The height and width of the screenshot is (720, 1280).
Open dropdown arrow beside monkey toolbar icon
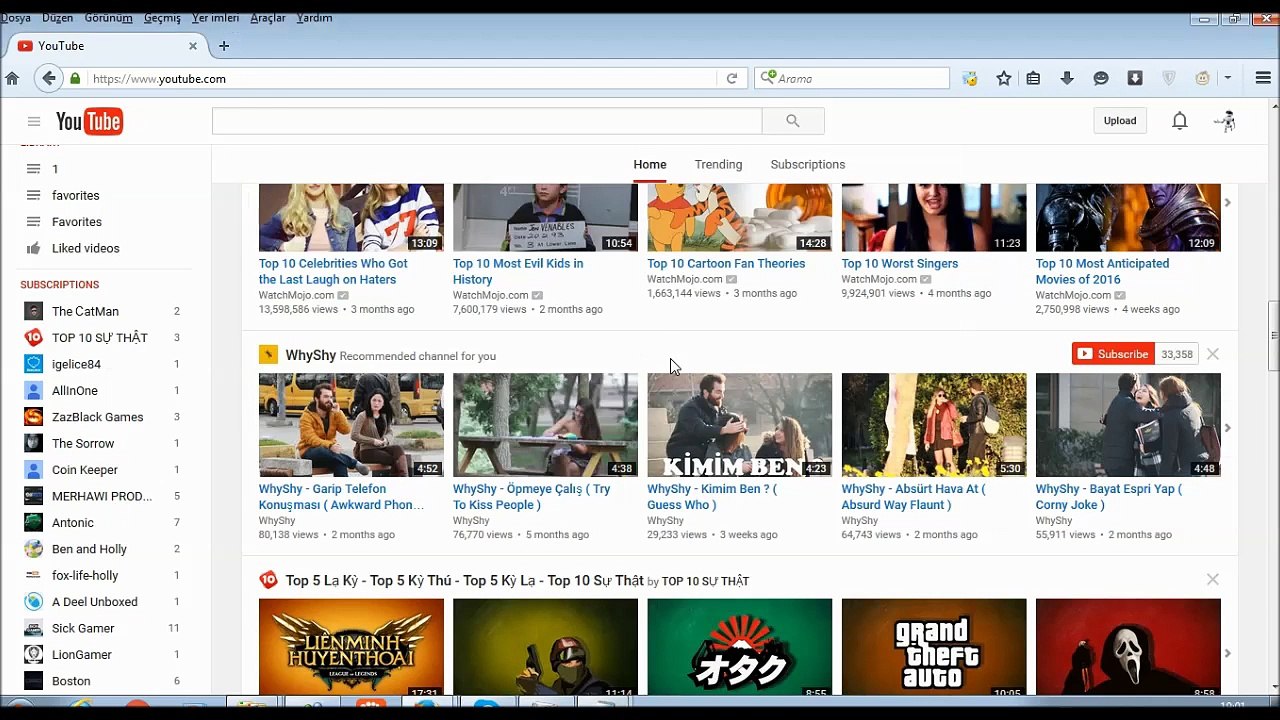pos(1227,78)
